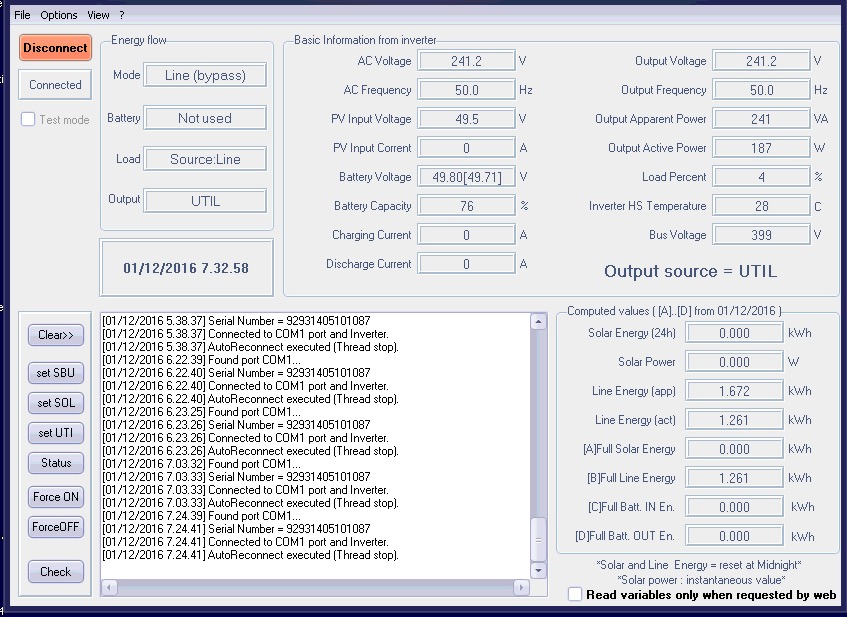Click the Solar Energy (24h) value field
This screenshot has width=847, height=617.
coord(735,333)
